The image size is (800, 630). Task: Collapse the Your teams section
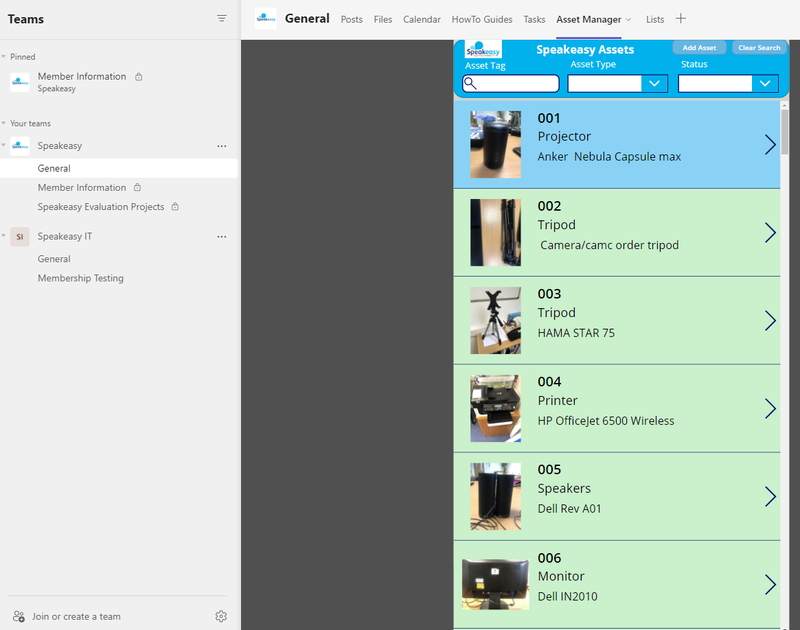4,123
